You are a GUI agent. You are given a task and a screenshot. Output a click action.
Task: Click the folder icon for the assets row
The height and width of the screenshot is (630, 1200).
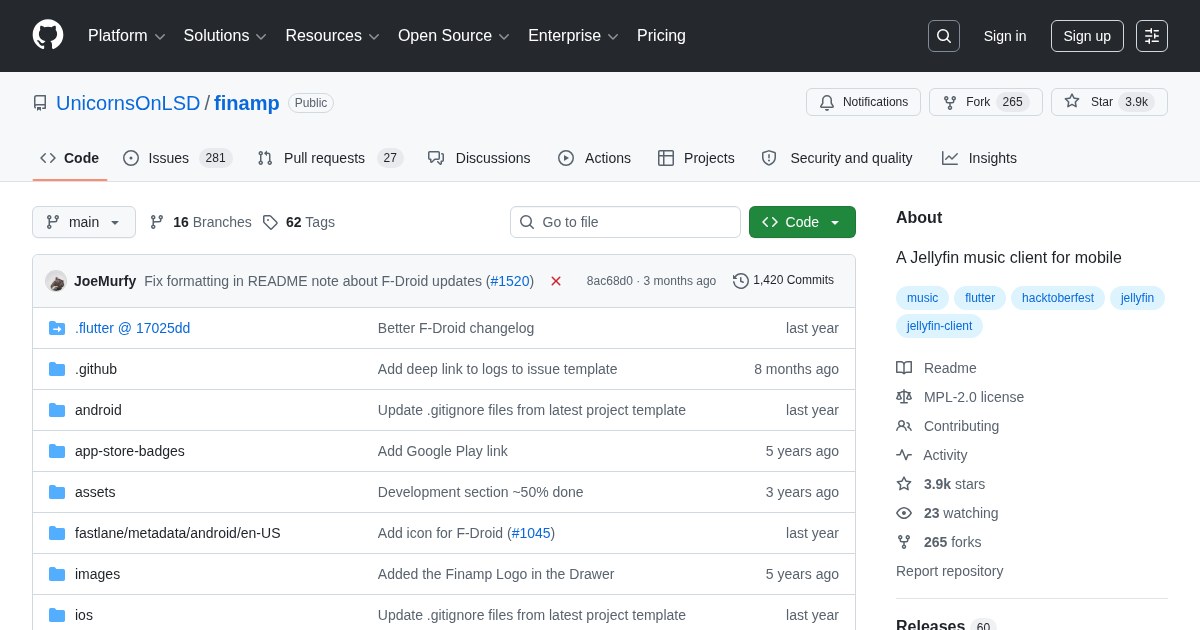click(57, 492)
